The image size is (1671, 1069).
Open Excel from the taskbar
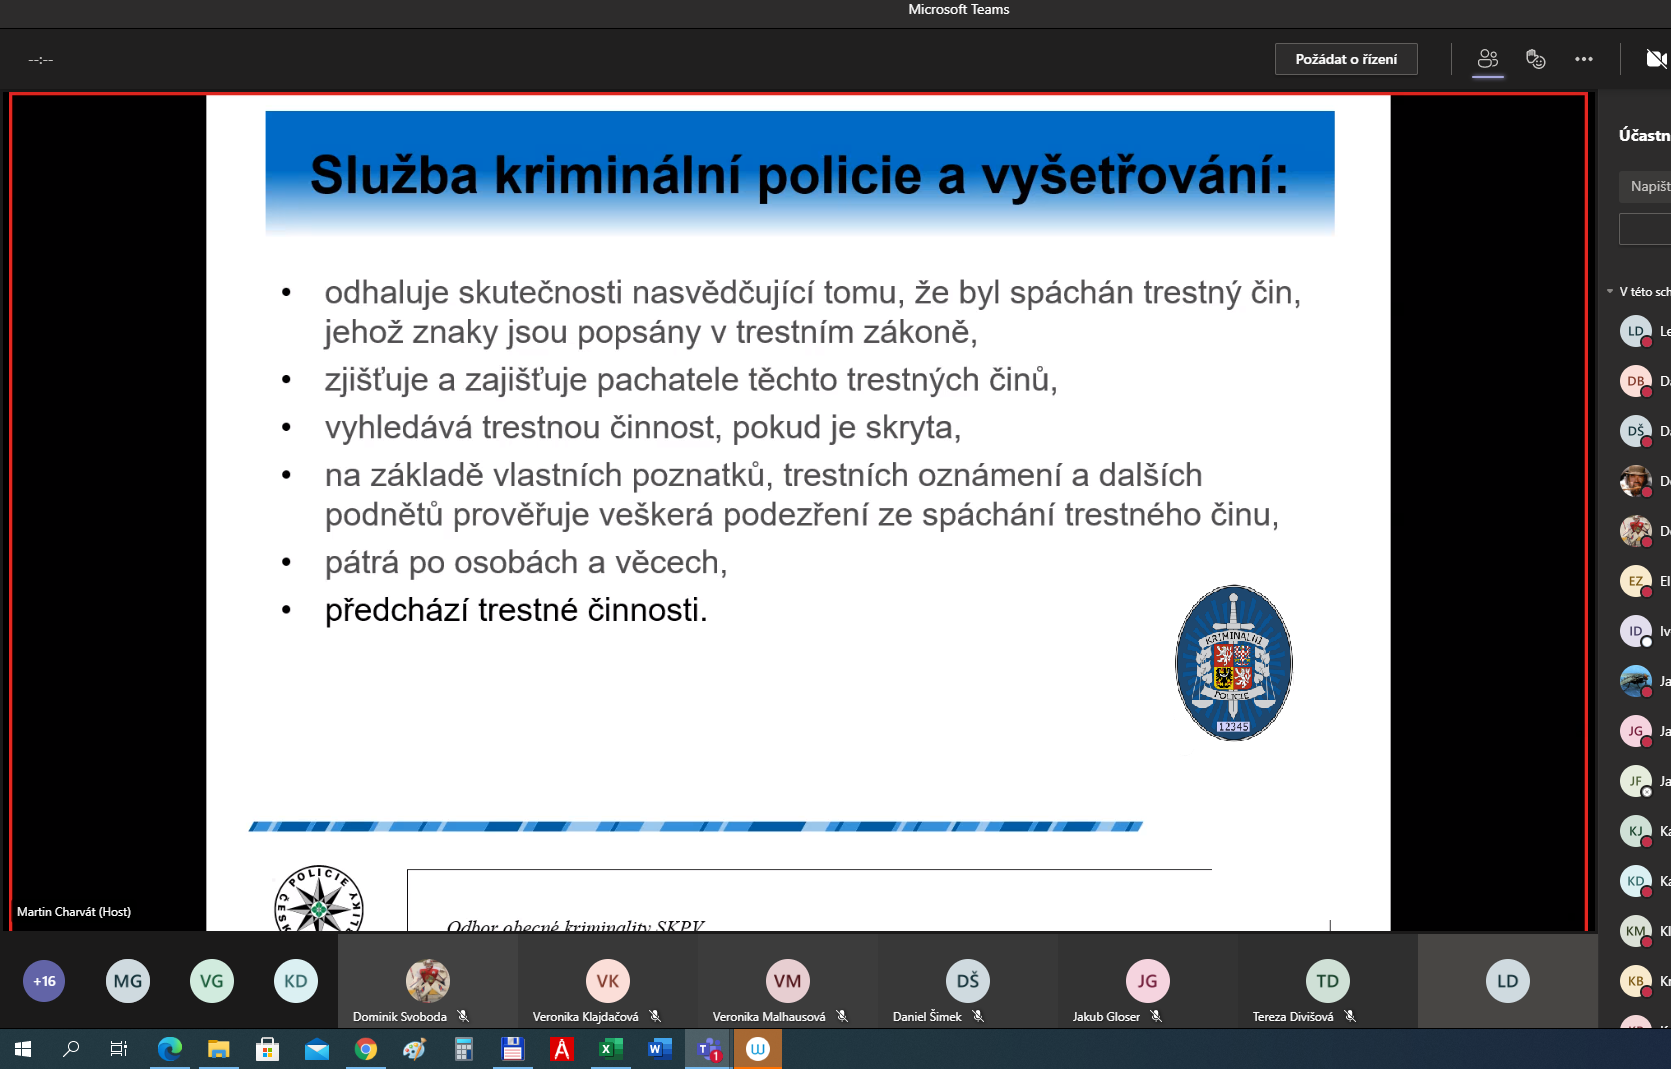pyautogui.click(x=610, y=1049)
